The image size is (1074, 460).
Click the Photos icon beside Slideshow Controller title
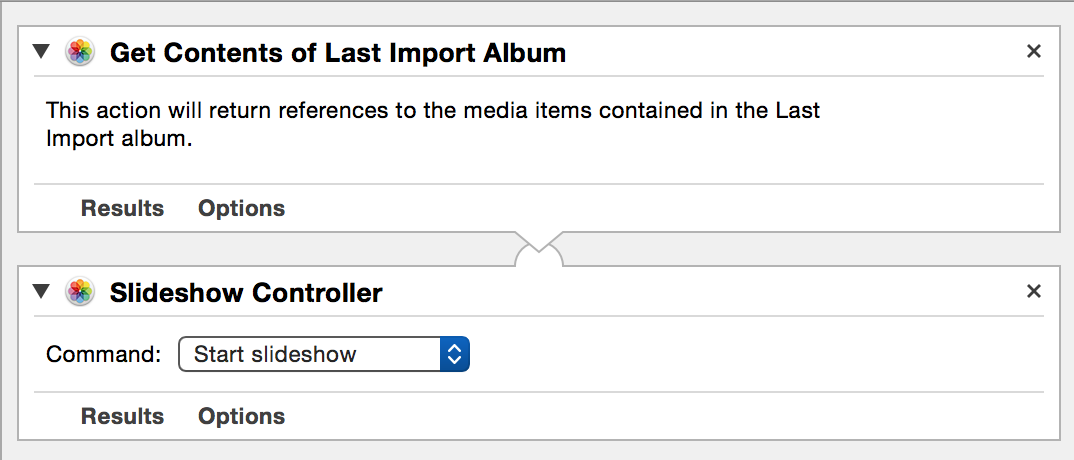80,292
